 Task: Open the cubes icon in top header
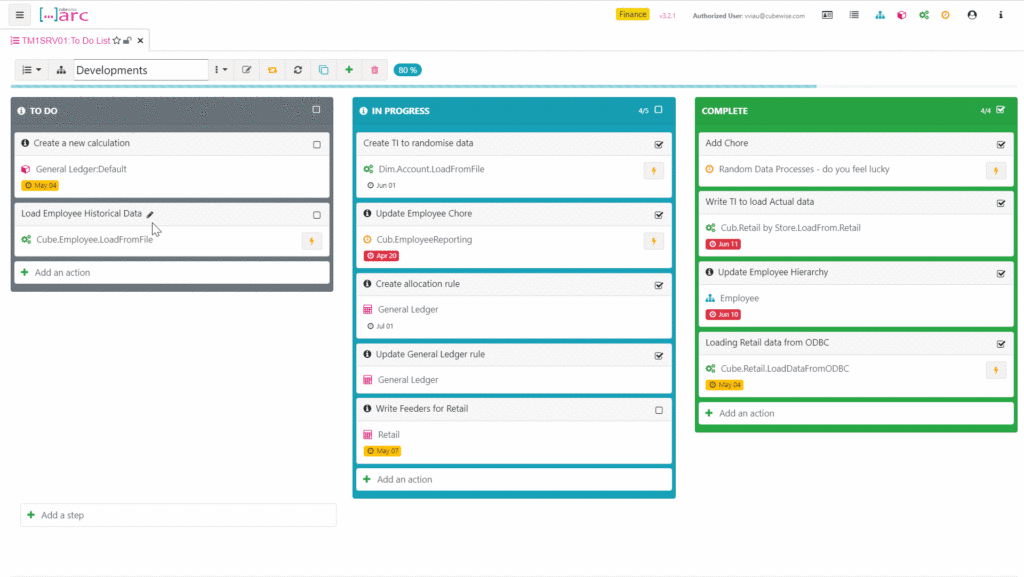pyautogui.click(x=901, y=15)
